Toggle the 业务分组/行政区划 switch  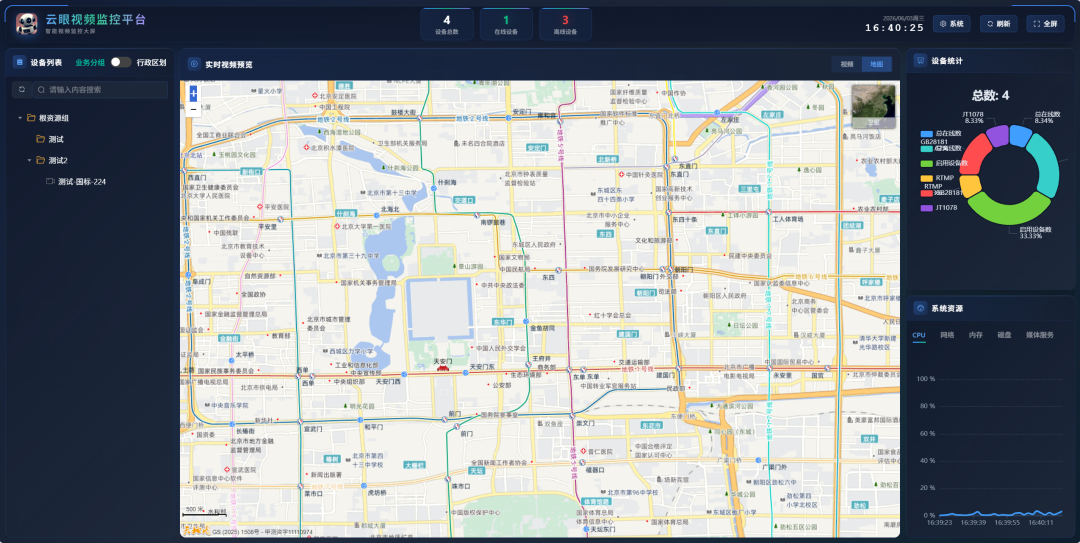click(x=121, y=62)
